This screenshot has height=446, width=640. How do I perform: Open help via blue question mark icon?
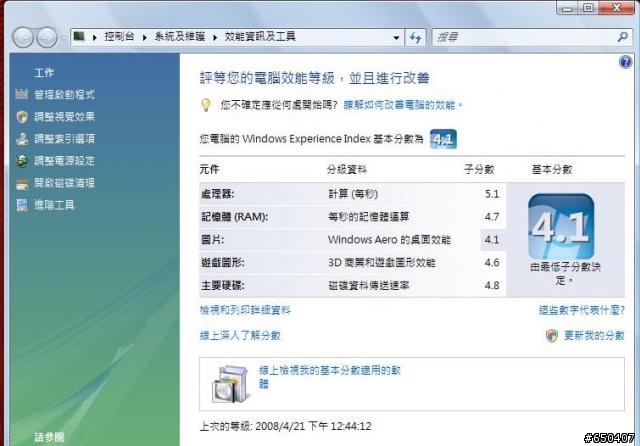[x=625, y=62]
